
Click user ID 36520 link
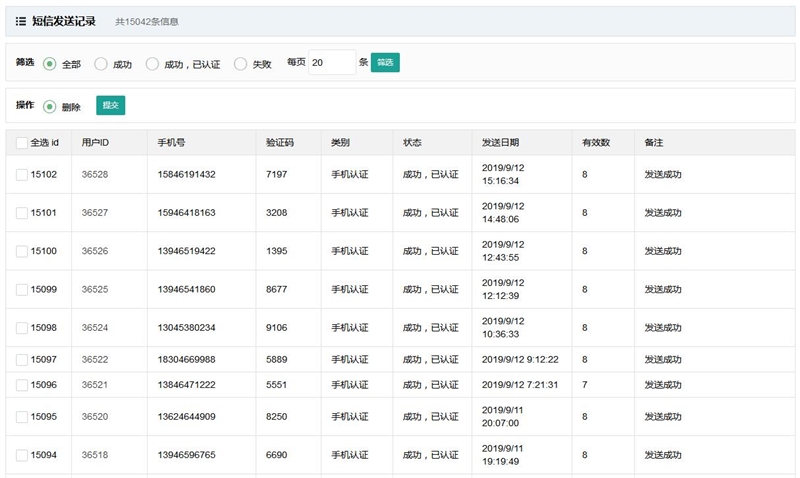pos(95,417)
